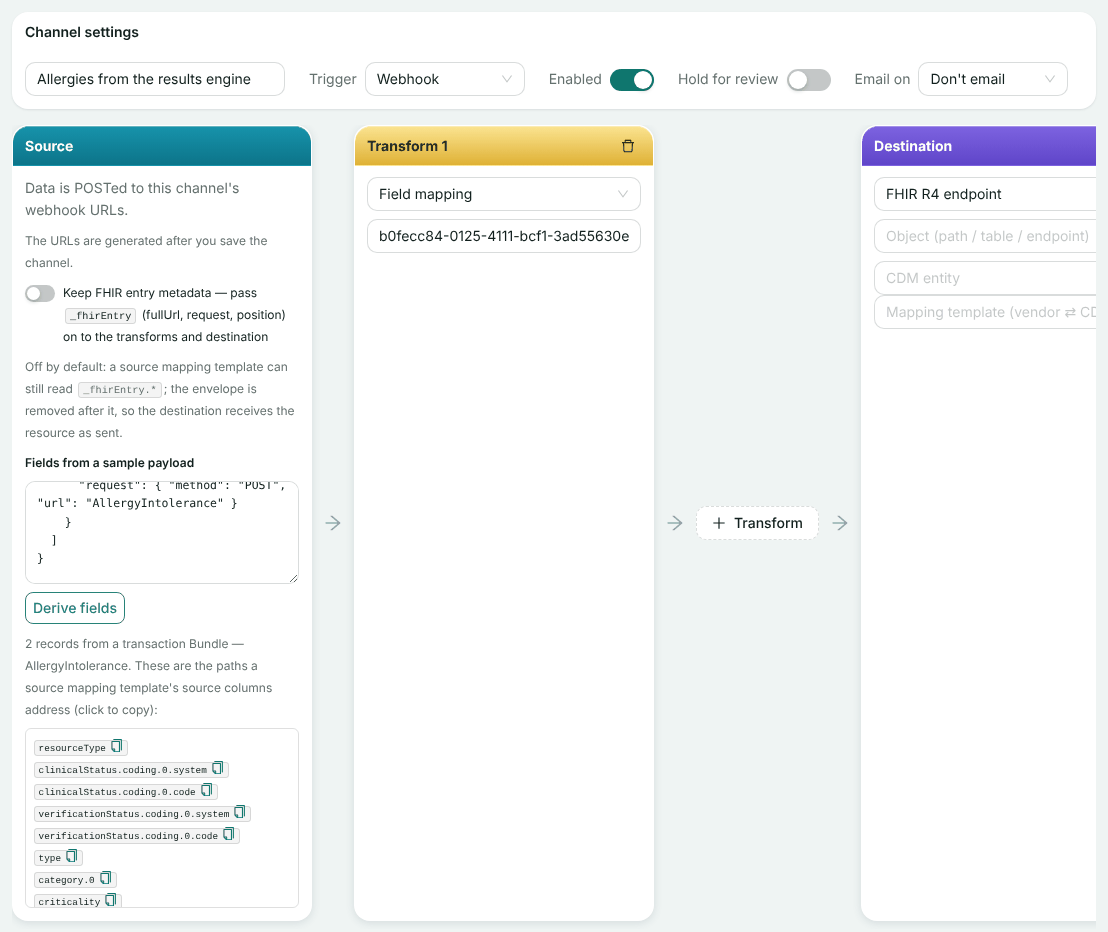
Task: Click the Object path destination field
Action: tap(985, 236)
